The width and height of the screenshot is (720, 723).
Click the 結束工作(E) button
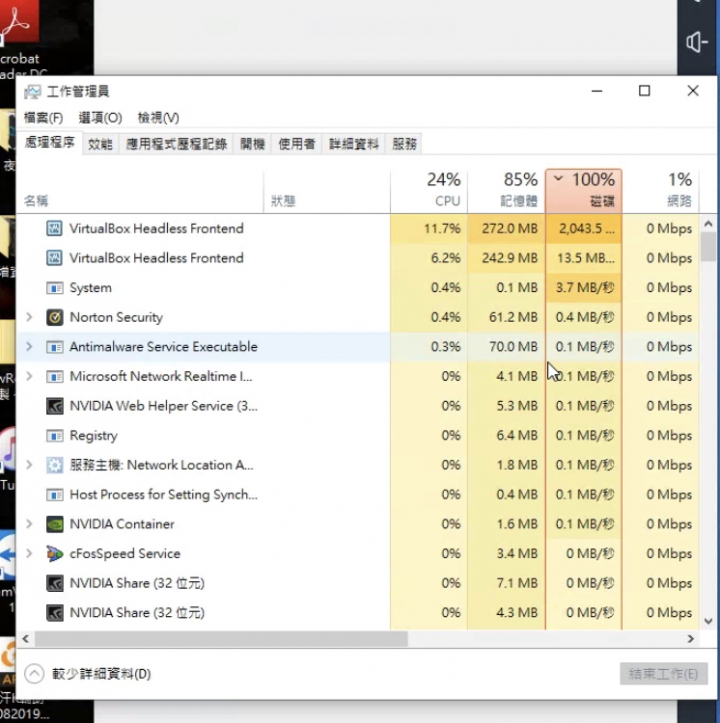coord(664,674)
